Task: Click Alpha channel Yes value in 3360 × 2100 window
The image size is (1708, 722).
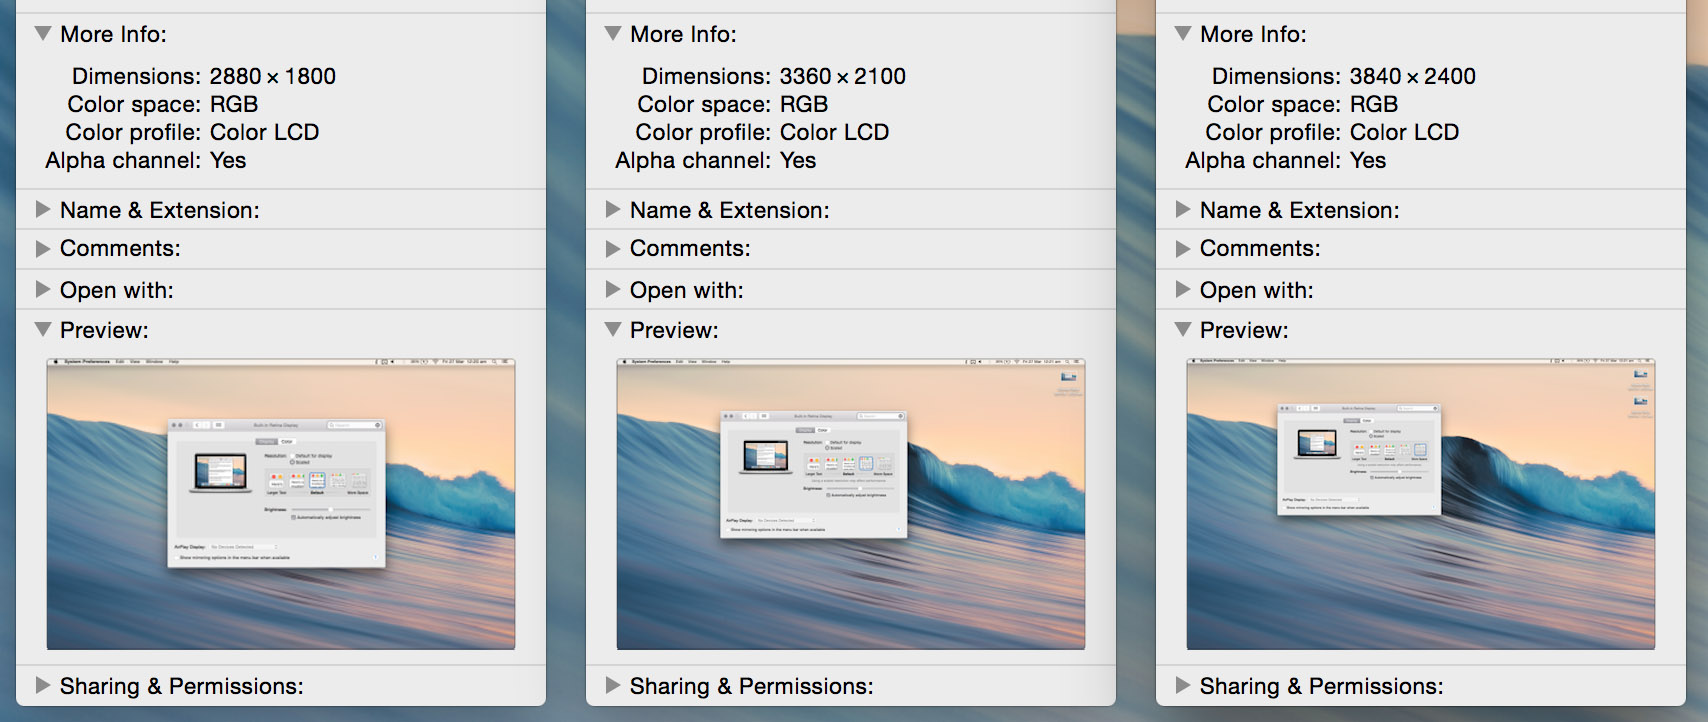Action: point(798,160)
